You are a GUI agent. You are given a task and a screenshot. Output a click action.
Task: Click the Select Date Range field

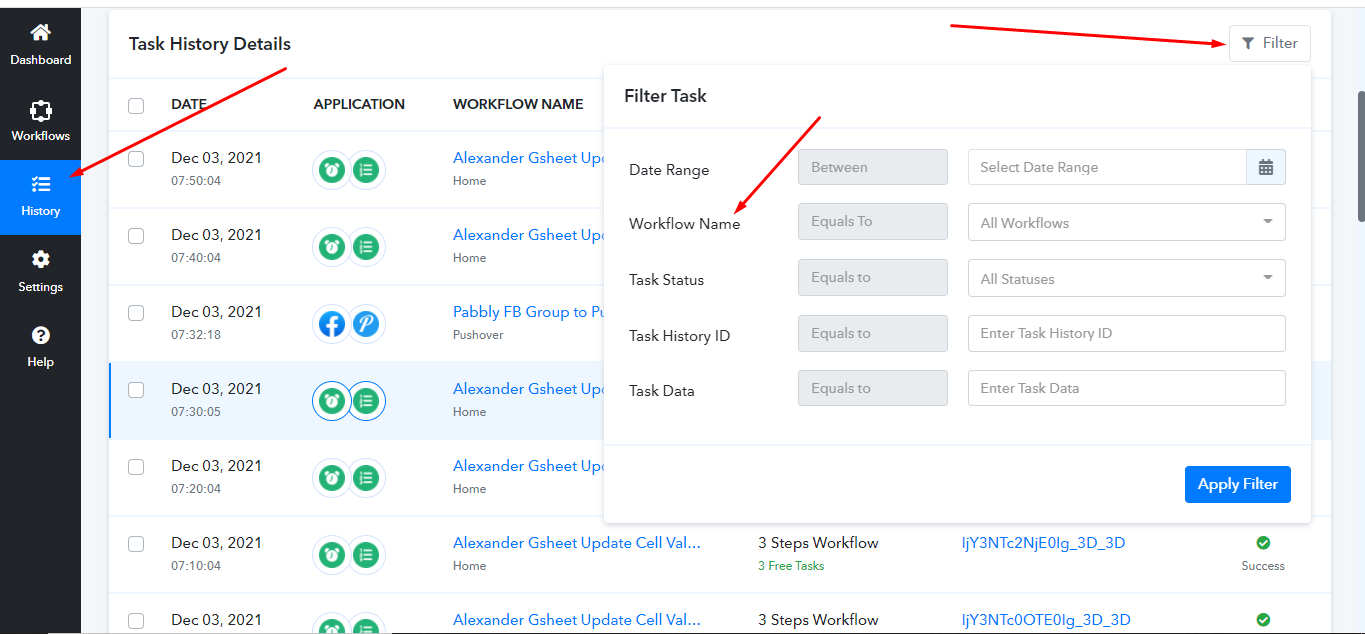click(x=1107, y=167)
